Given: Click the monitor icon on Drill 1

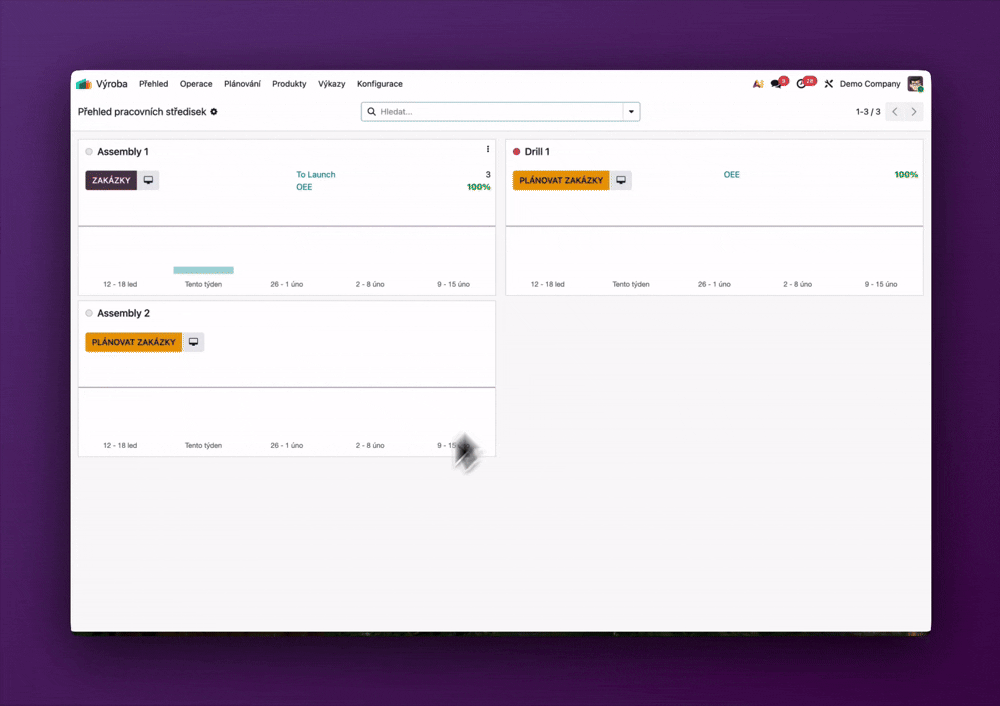Looking at the screenshot, I should [x=621, y=180].
